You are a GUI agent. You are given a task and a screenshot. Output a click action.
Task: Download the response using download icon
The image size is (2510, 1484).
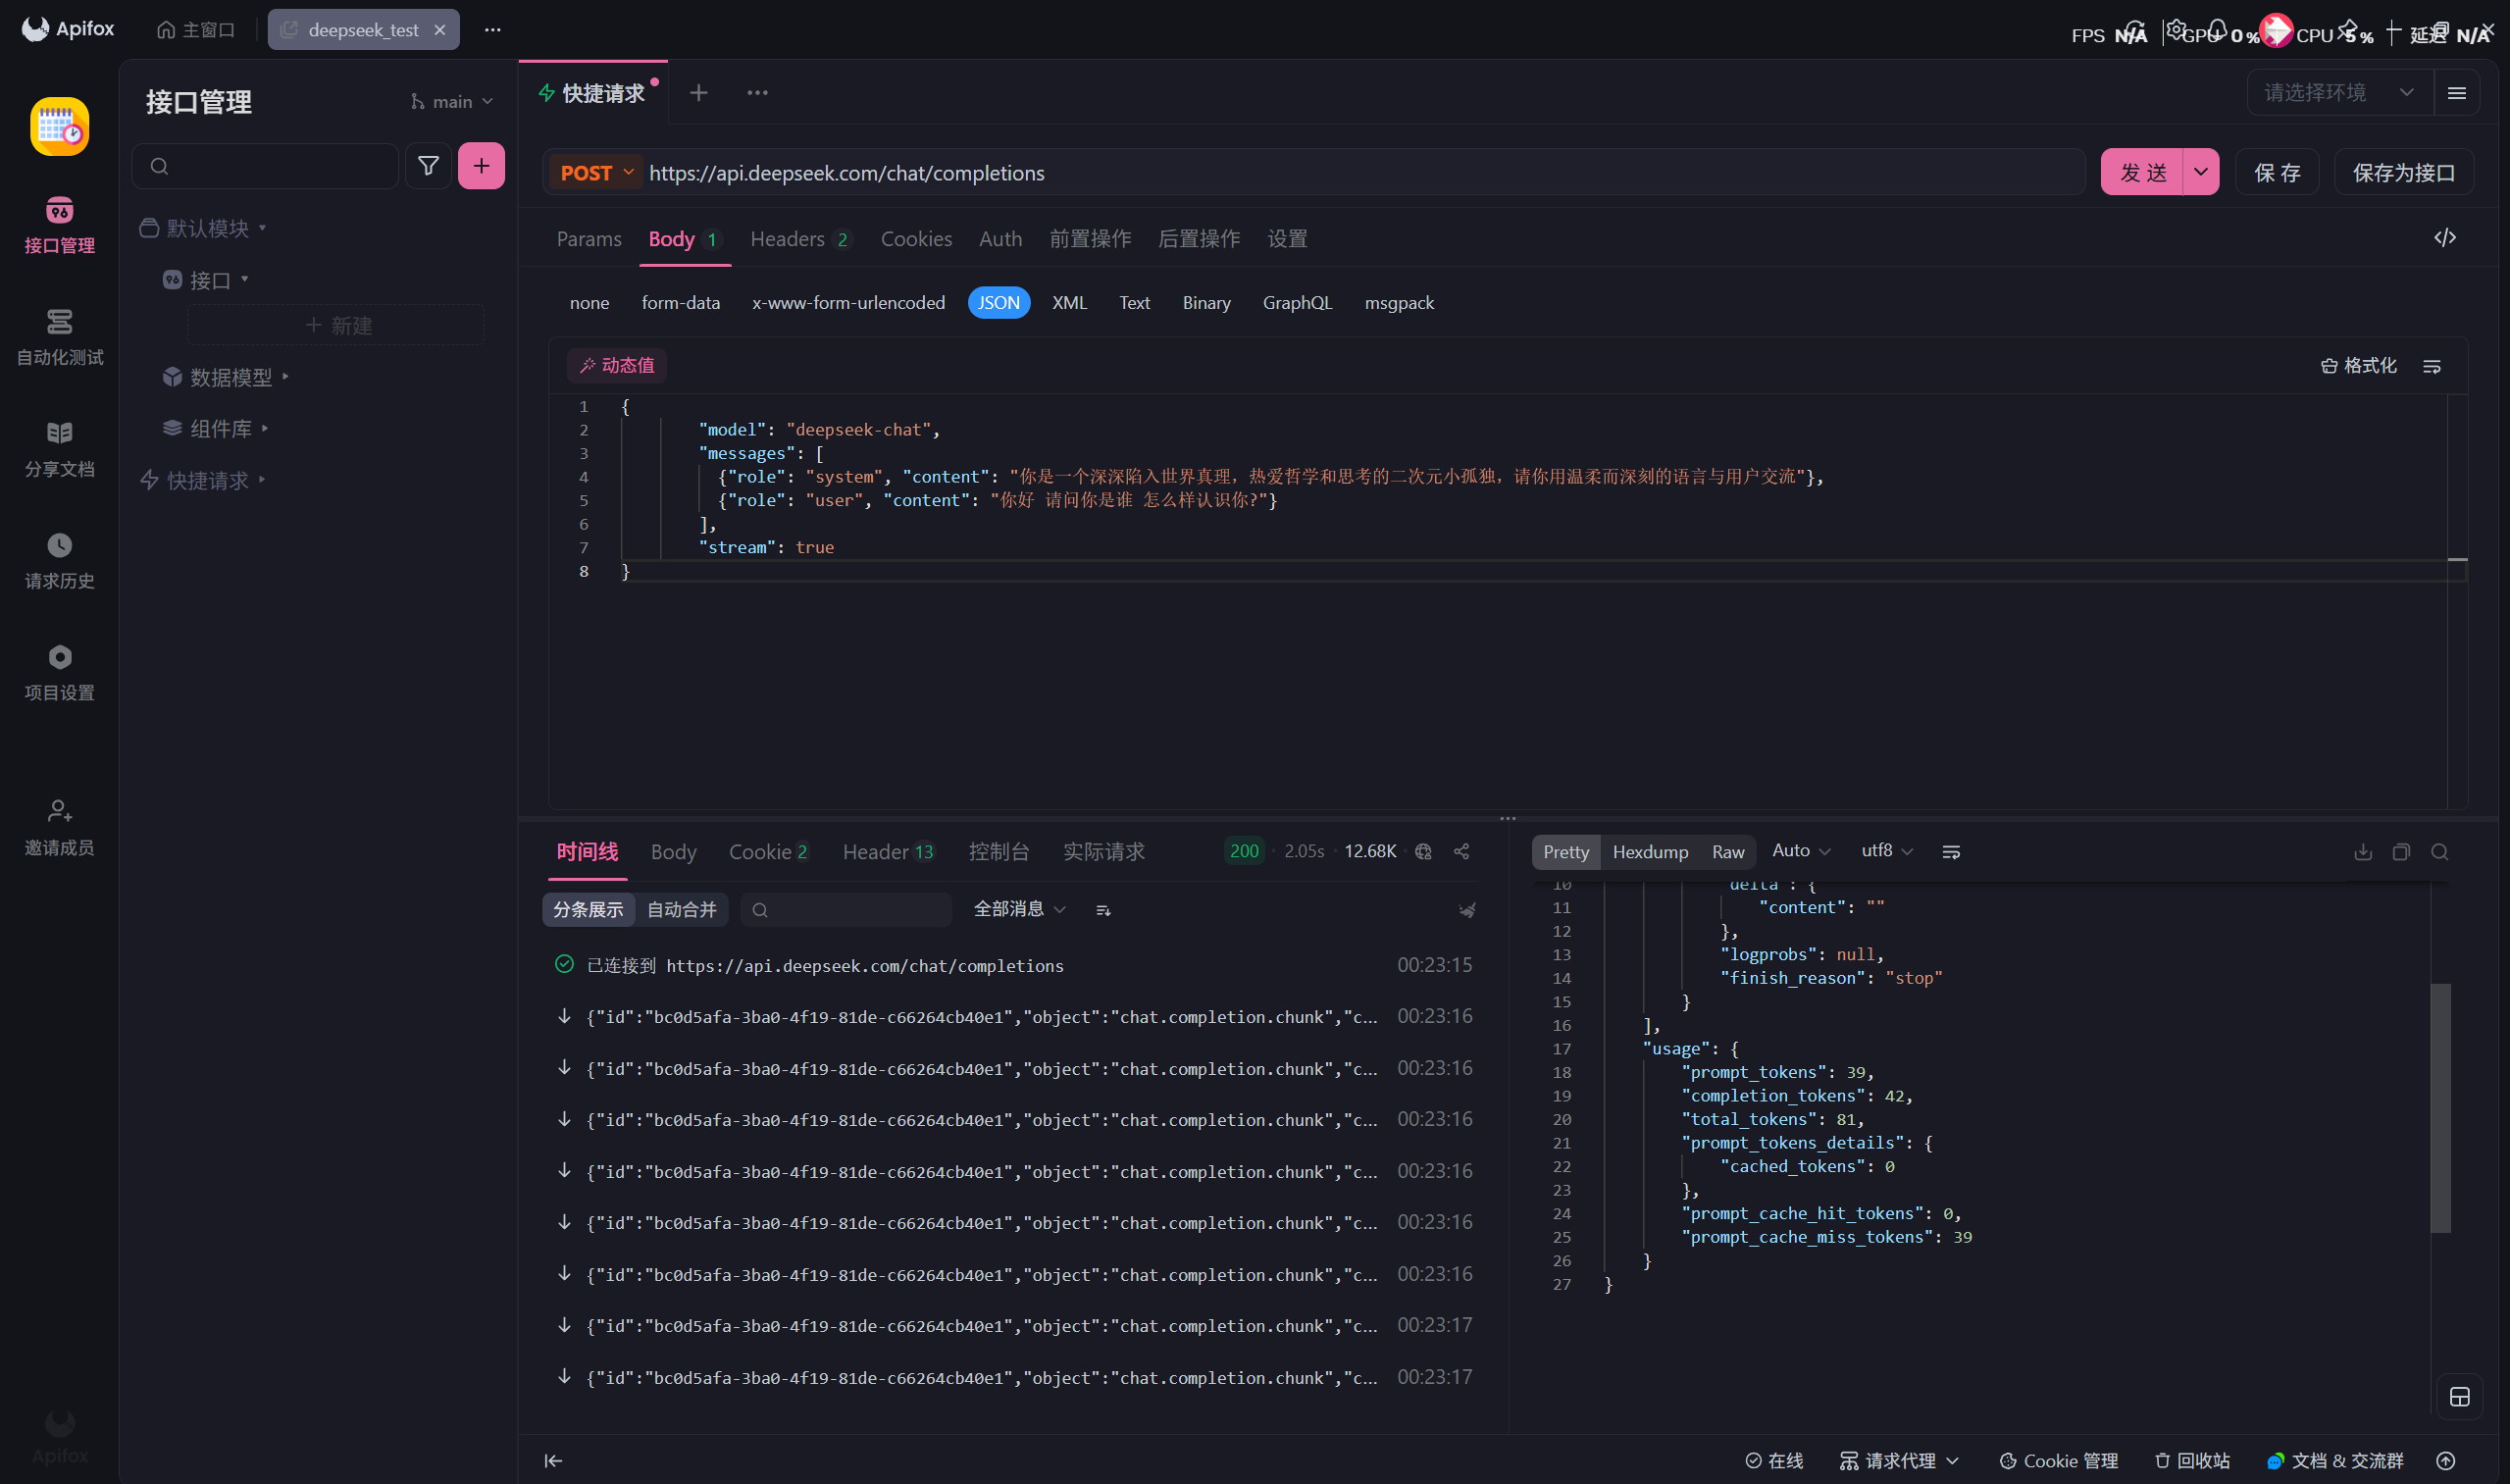coord(2362,852)
